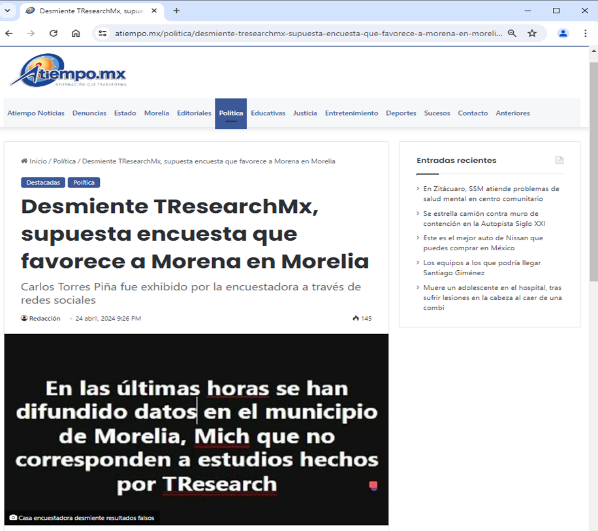Open the zoom magnifier icon in address bar
The image size is (598, 531).
[x=512, y=34]
